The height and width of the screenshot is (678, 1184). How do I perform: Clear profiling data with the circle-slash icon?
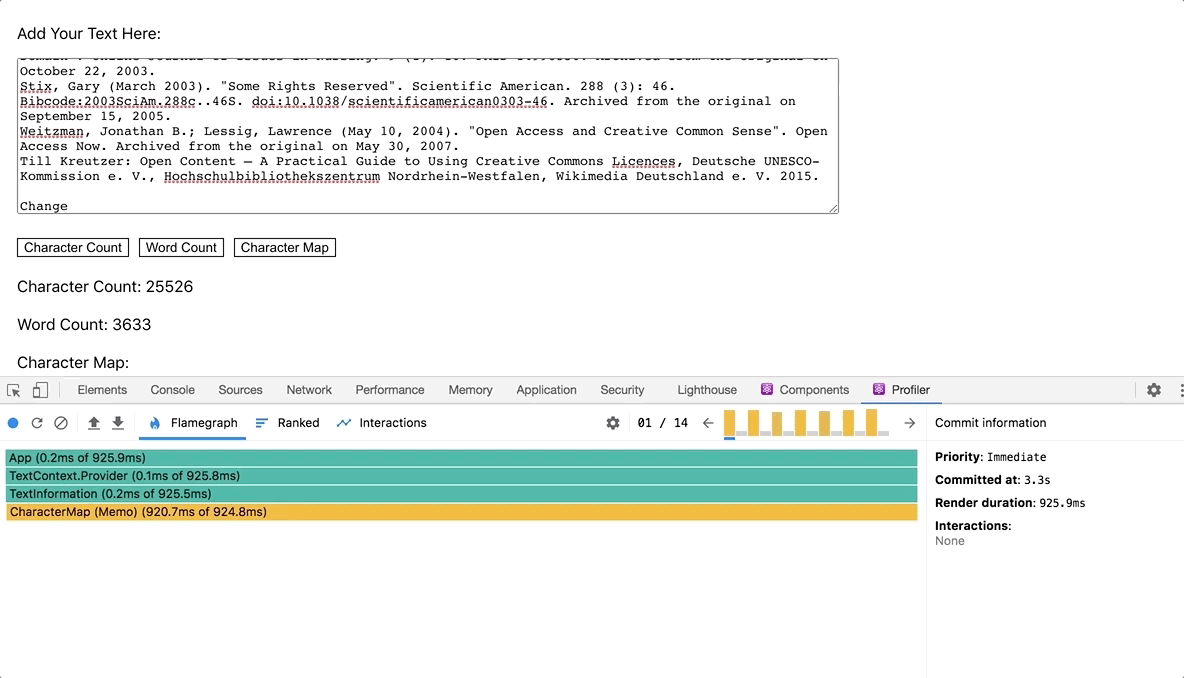click(x=61, y=423)
